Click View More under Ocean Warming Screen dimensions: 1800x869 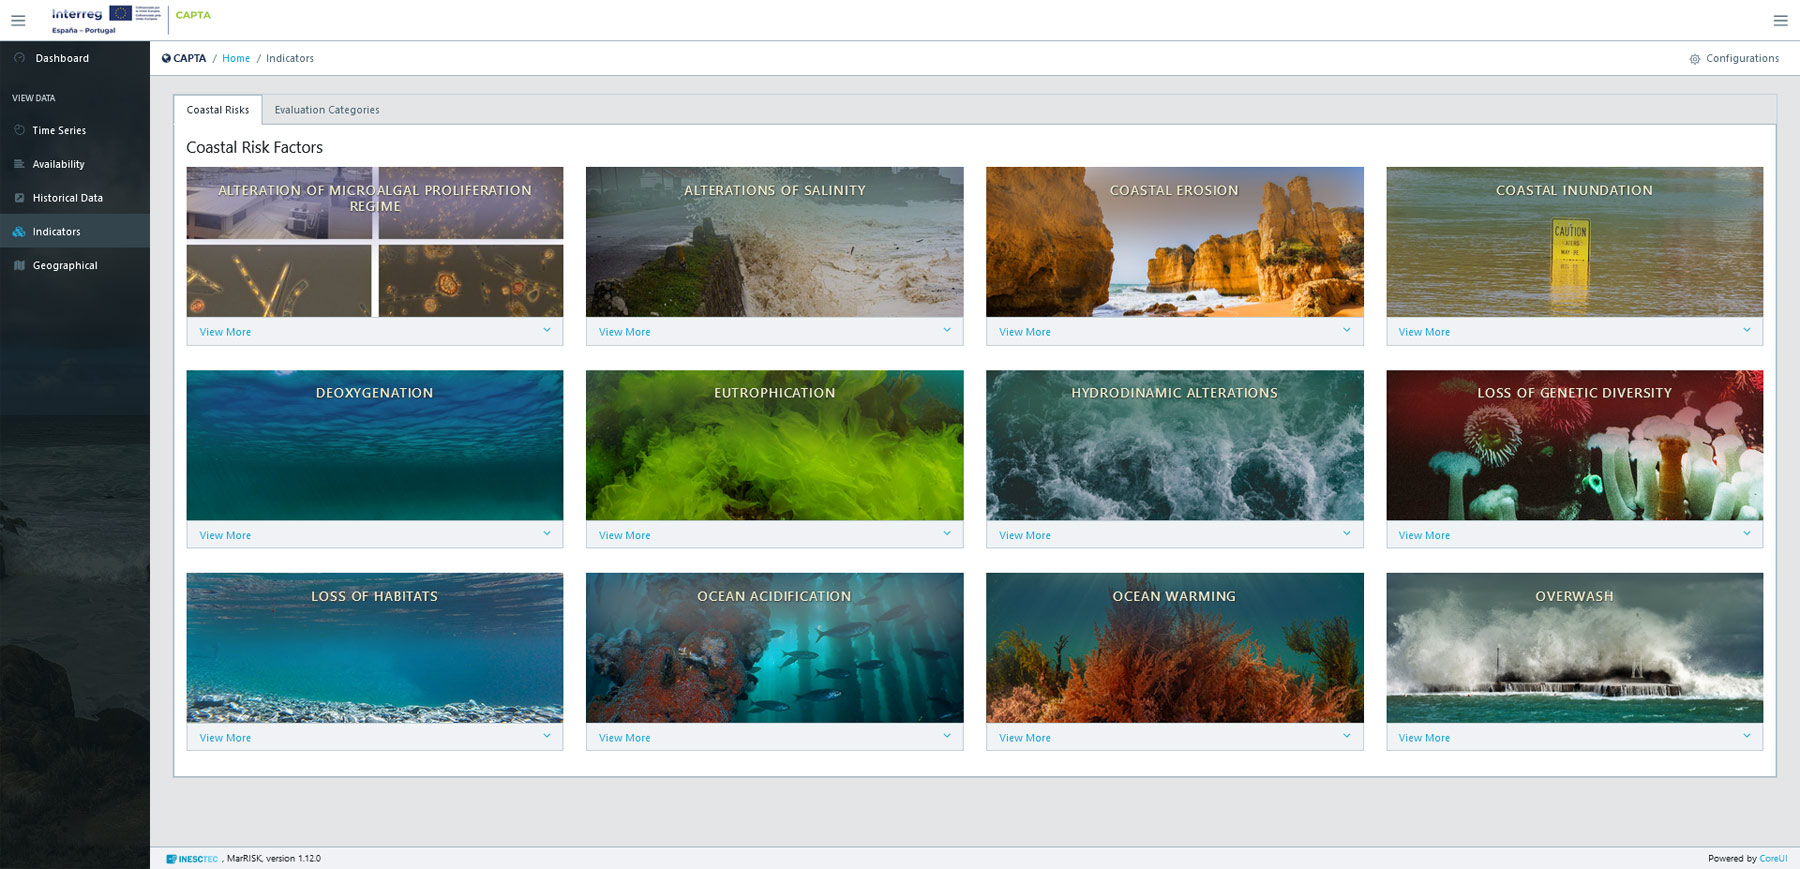(1024, 738)
